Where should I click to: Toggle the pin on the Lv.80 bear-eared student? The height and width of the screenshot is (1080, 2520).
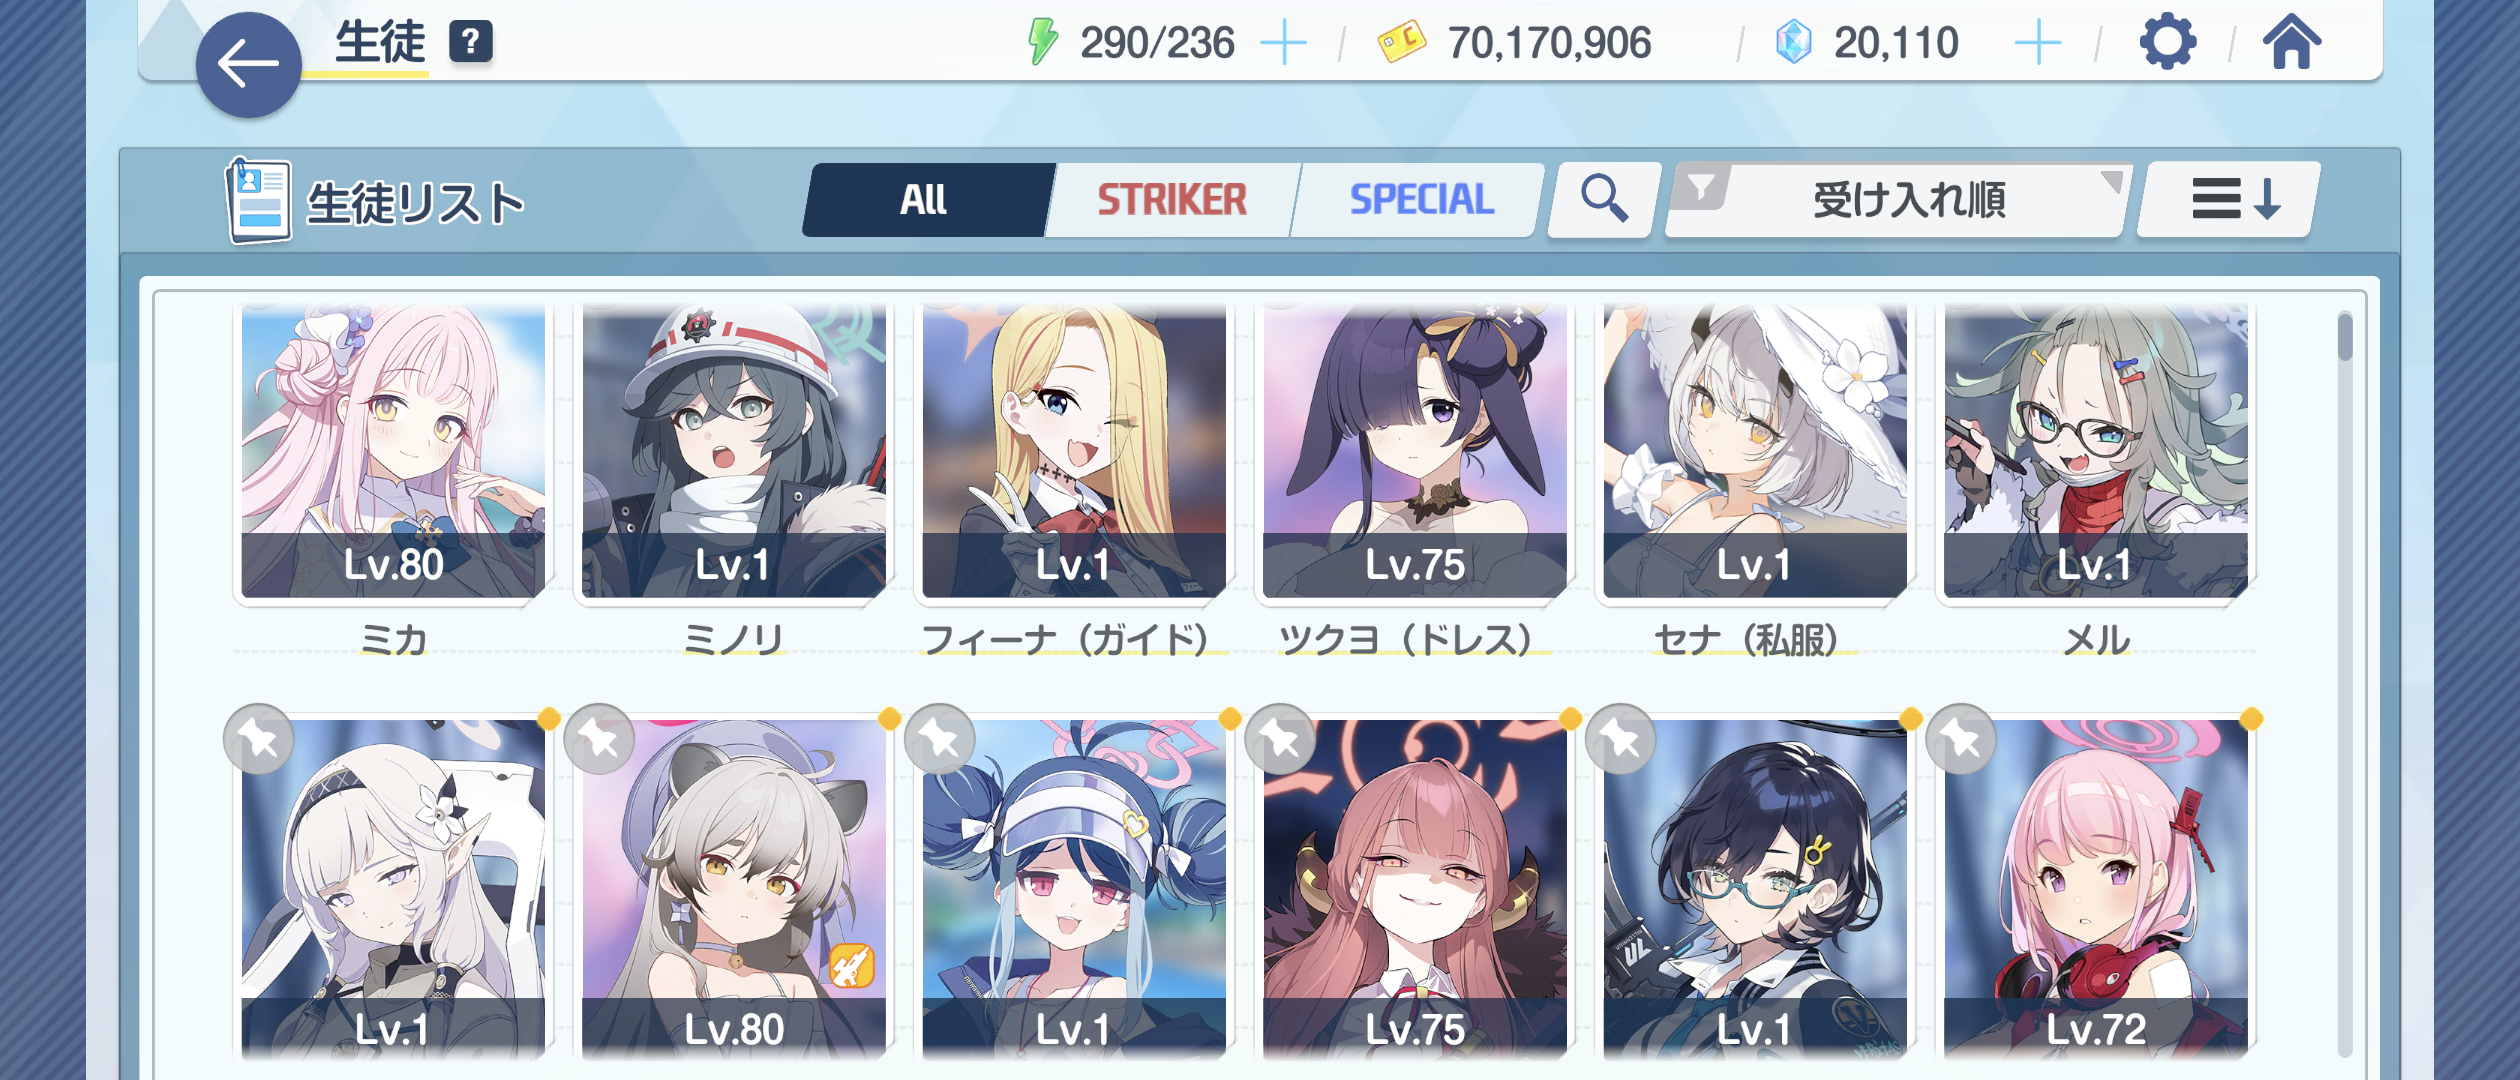click(599, 740)
